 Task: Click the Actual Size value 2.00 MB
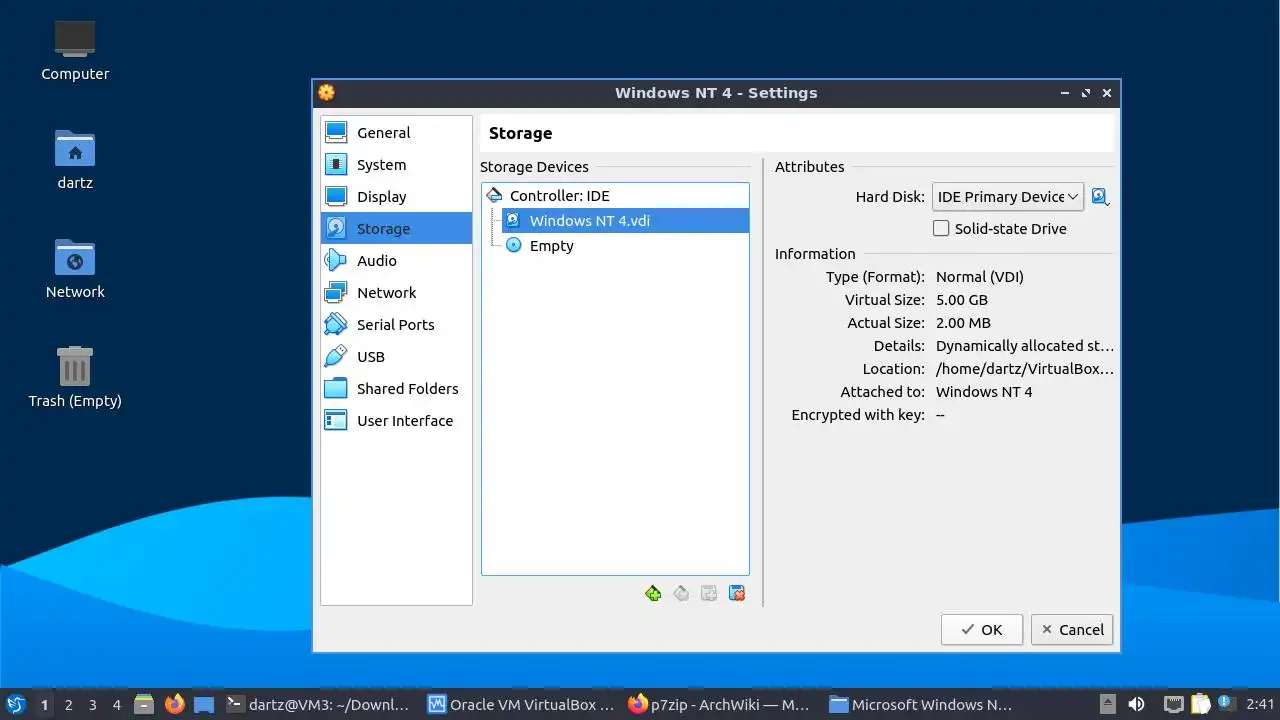[x=963, y=322]
